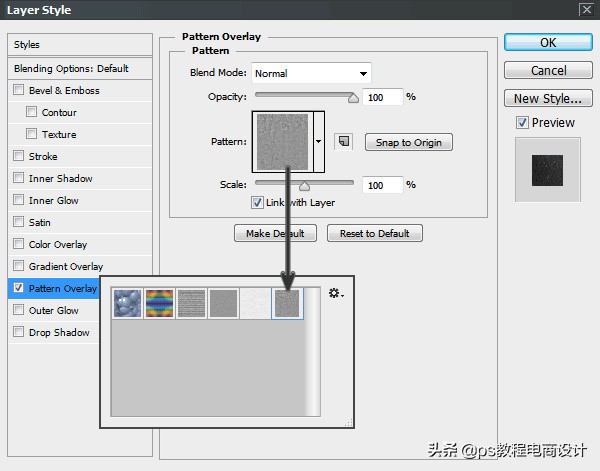Select the horizontal lined gray pattern thumbnail
600x471 pixels.
pyautogui.click(x=192, y=303)
